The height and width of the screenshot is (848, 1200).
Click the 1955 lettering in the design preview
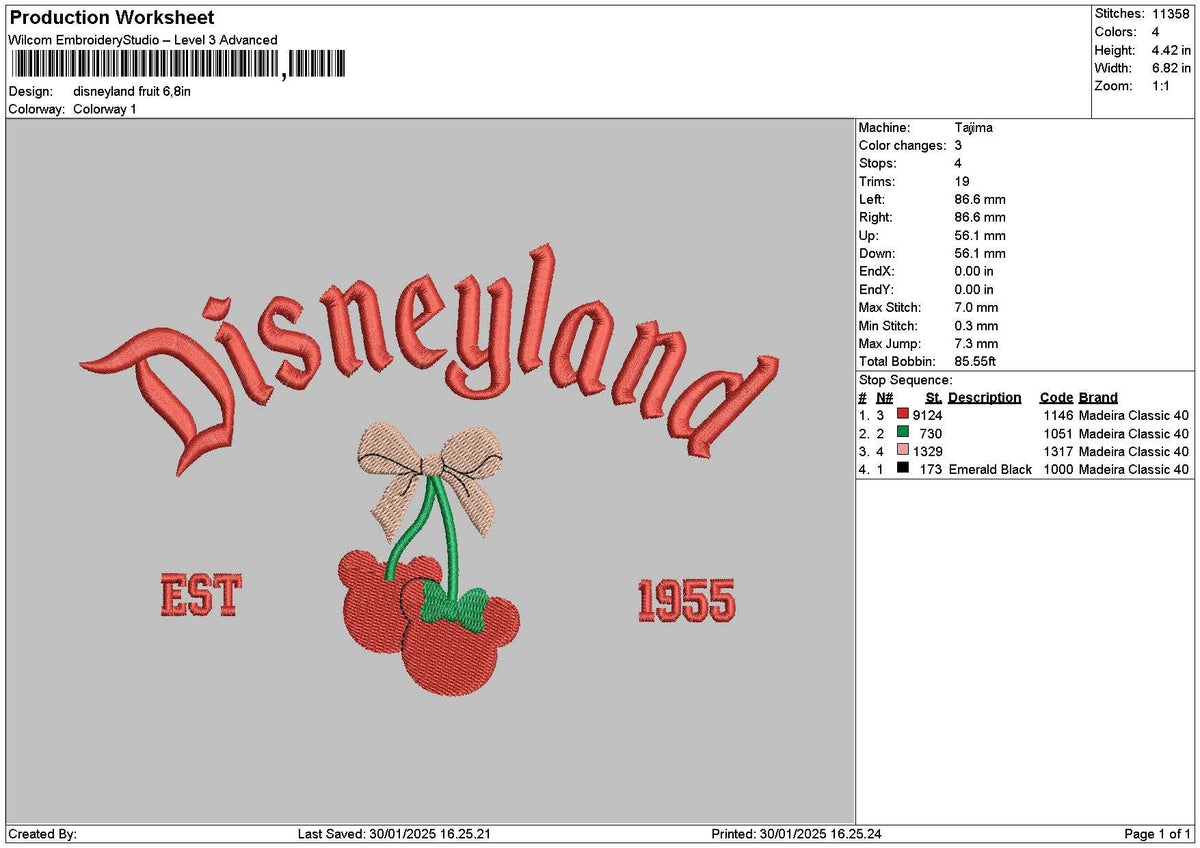pos(686,600)
